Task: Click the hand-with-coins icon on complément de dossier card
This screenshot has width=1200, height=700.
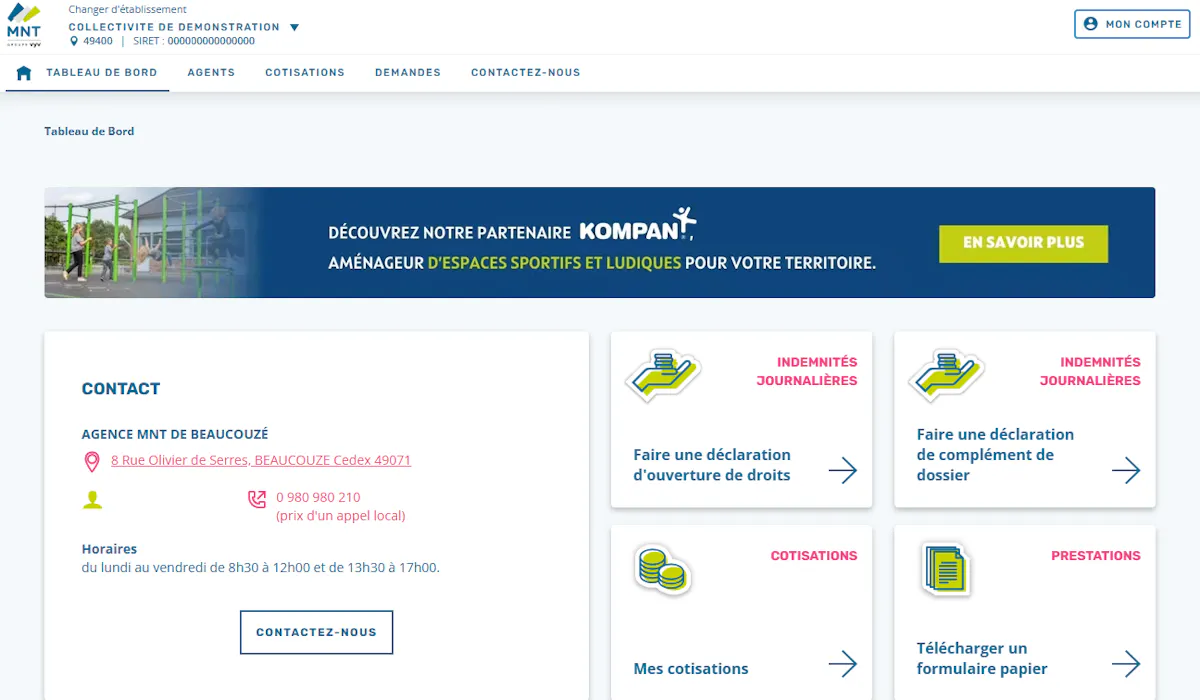Action: pos(945,375)
